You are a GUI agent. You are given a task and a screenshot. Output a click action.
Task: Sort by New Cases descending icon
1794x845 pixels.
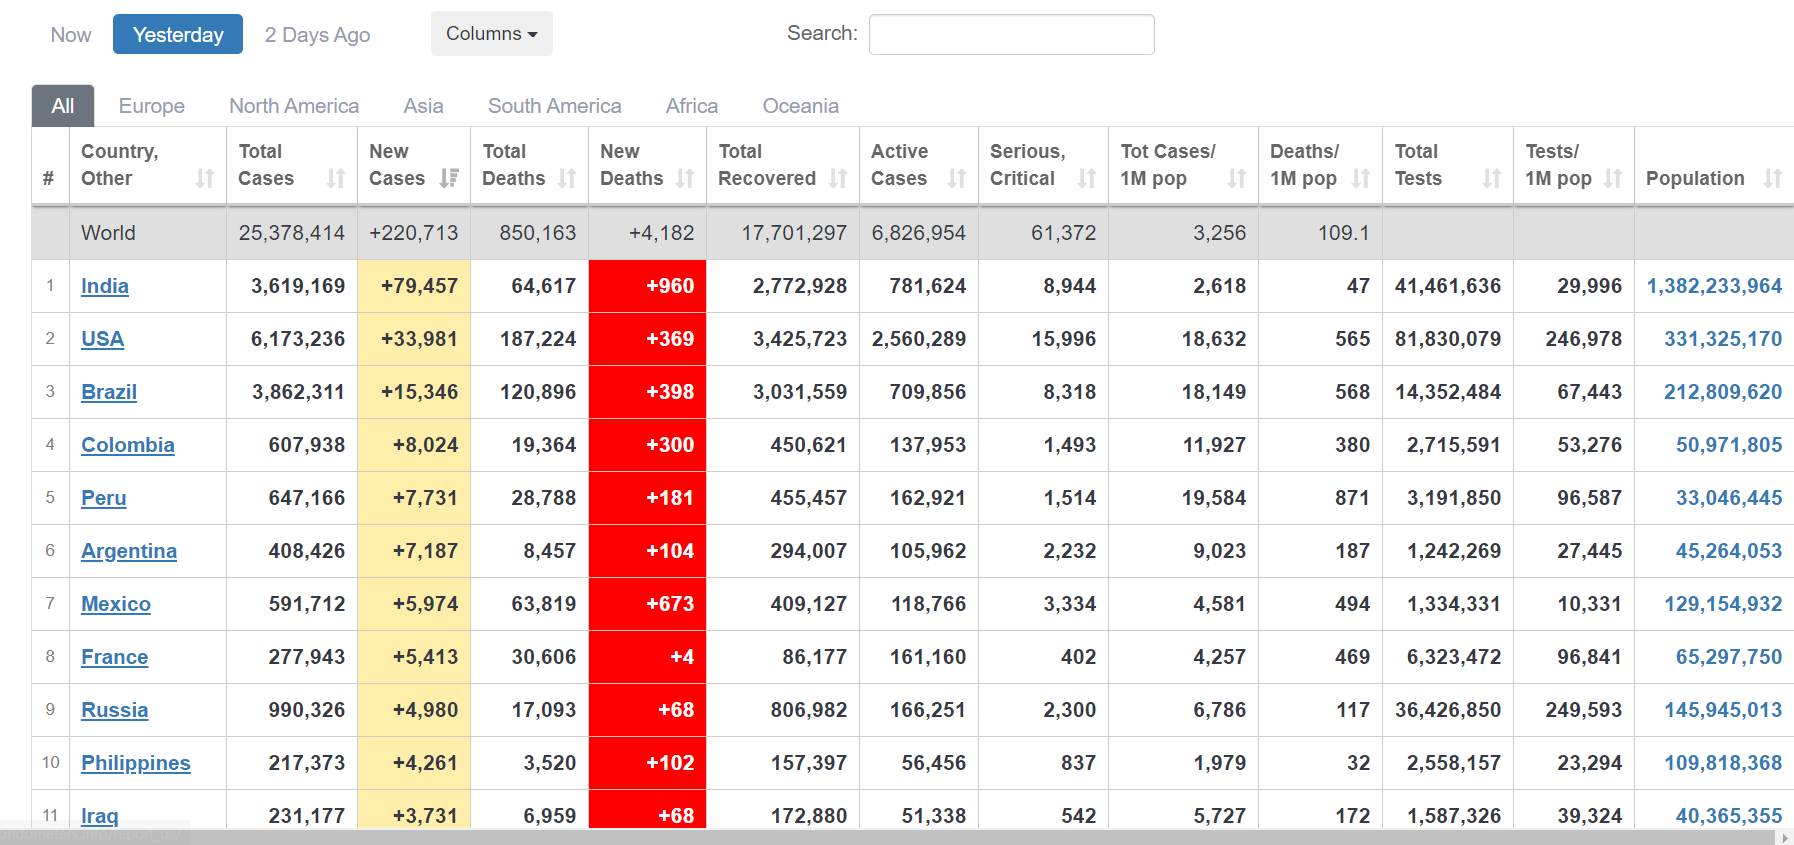[449, 178]
